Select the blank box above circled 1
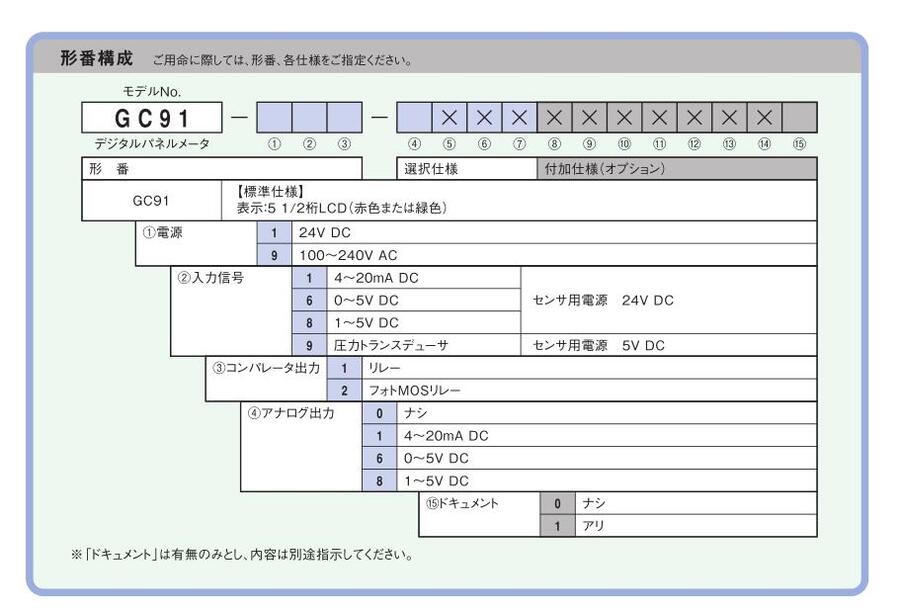The image size is (900, 611). point(274,118)
